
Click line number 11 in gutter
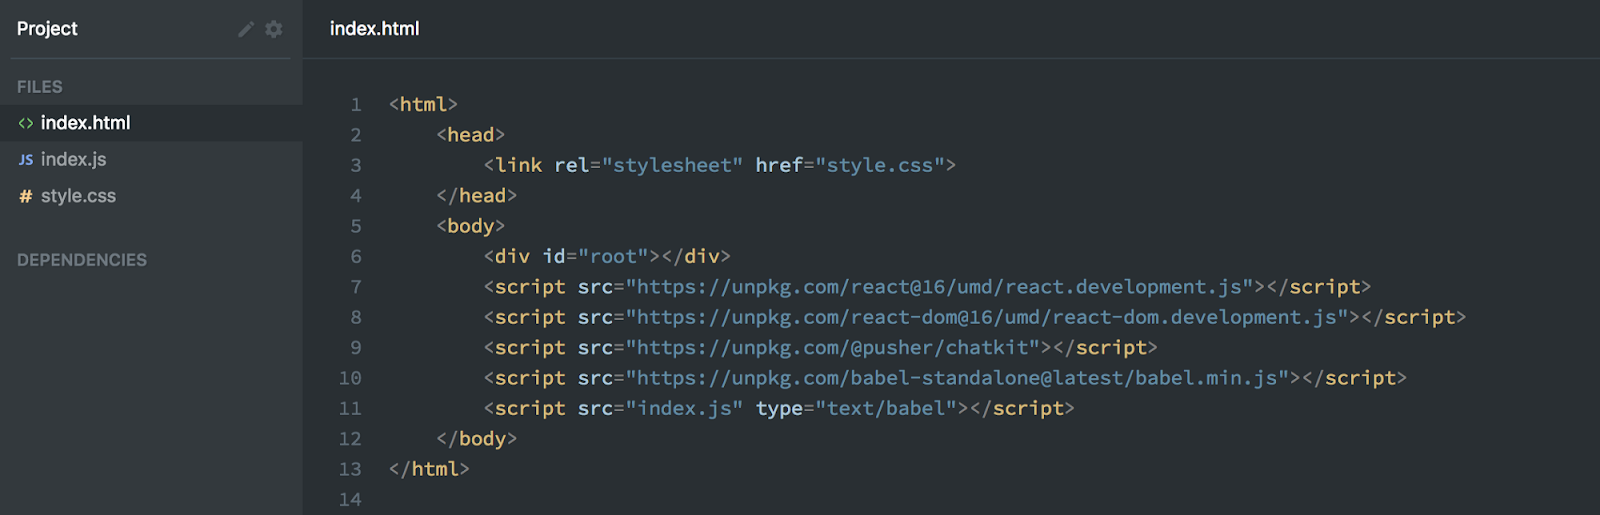coord(350,408)
